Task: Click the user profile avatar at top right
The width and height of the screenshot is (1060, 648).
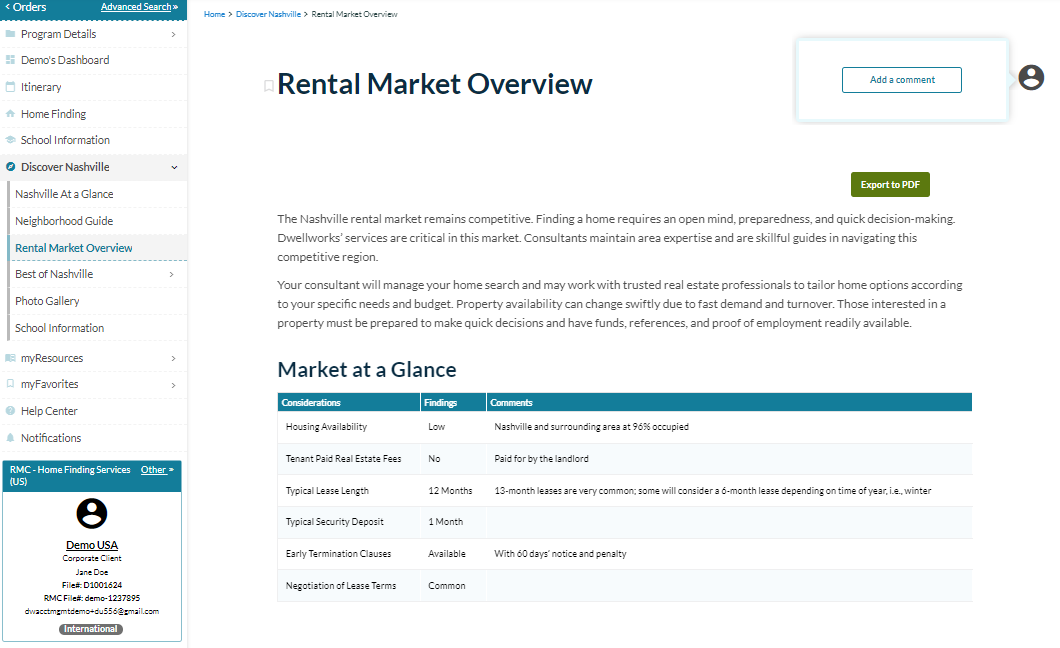Action: [x=1031, y=78]
